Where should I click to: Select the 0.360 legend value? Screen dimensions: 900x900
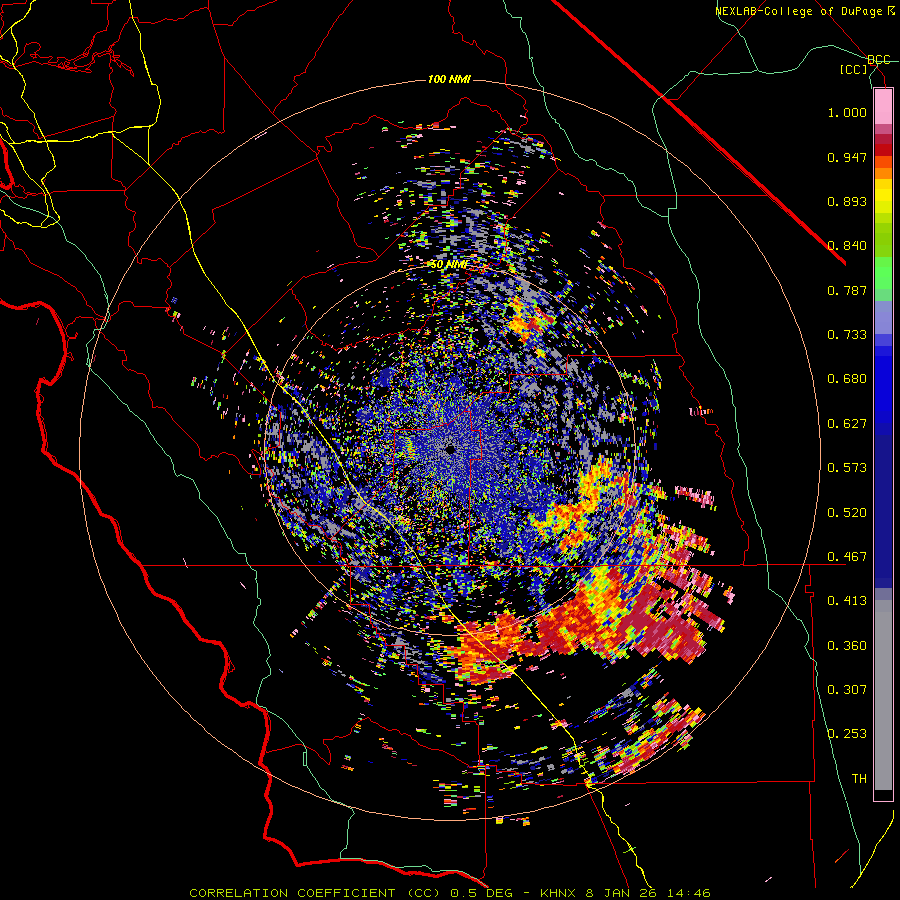[x=847, y=646]
